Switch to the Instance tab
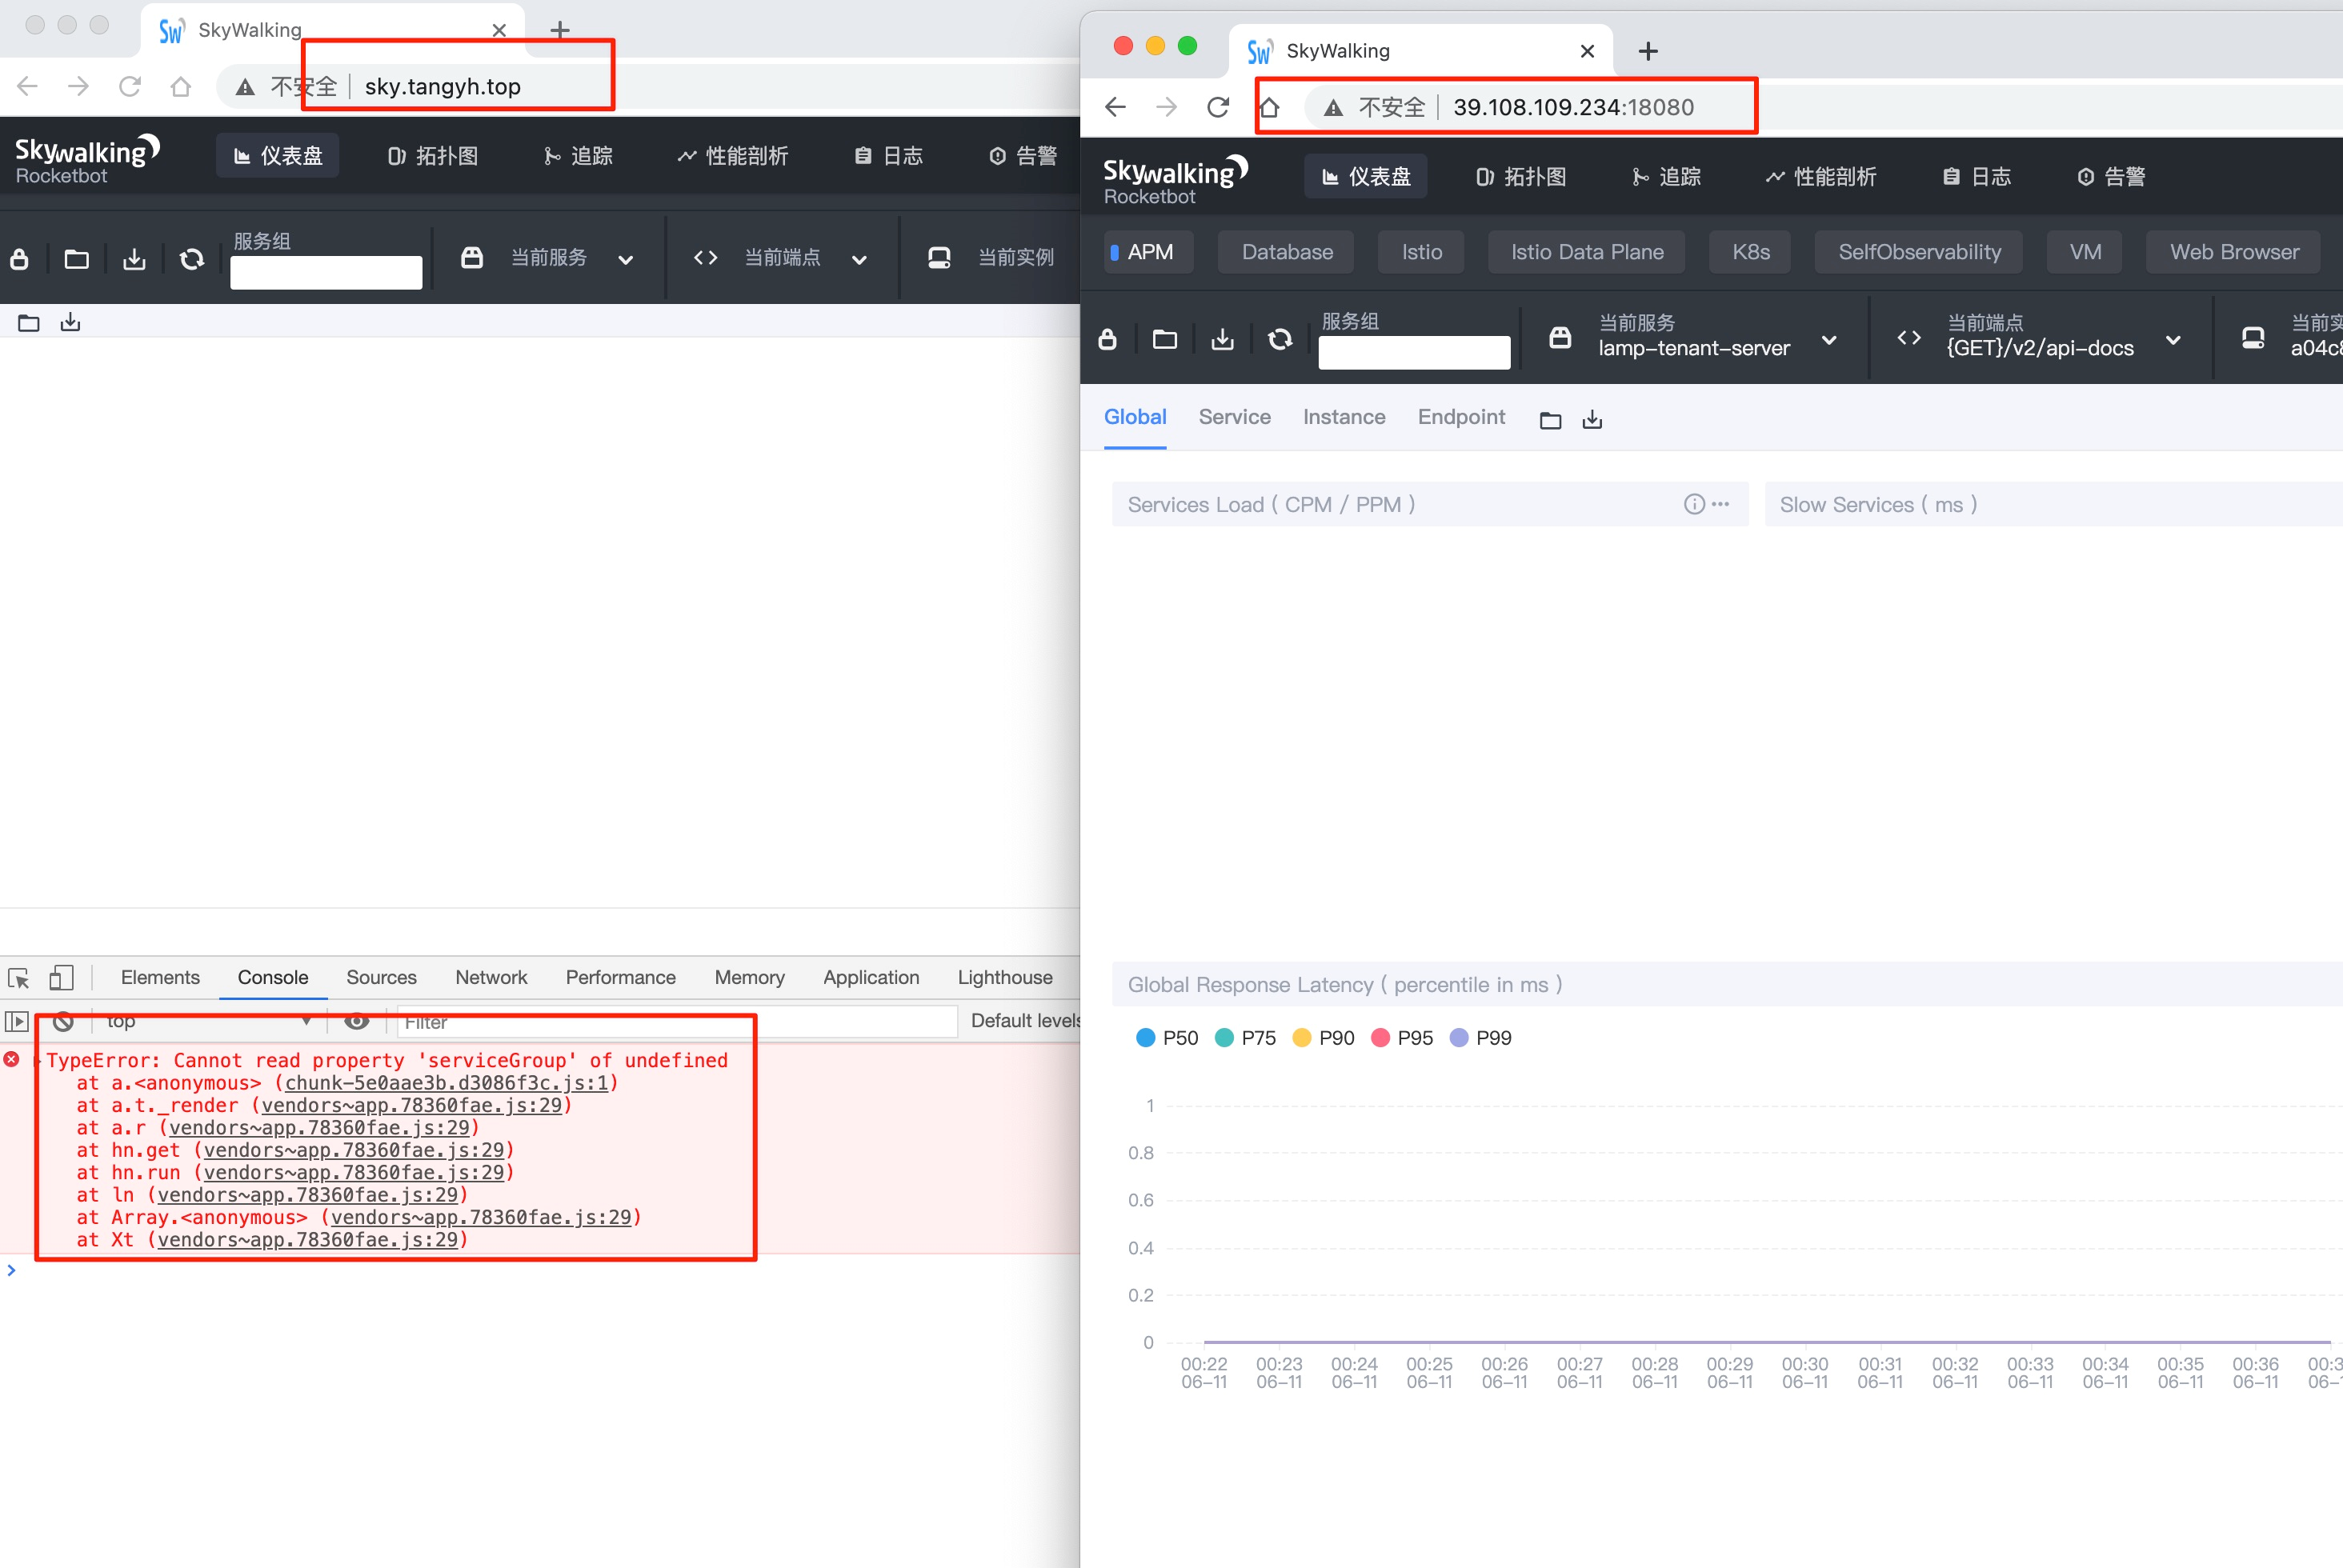2343x1568 pixels. 1343,417
